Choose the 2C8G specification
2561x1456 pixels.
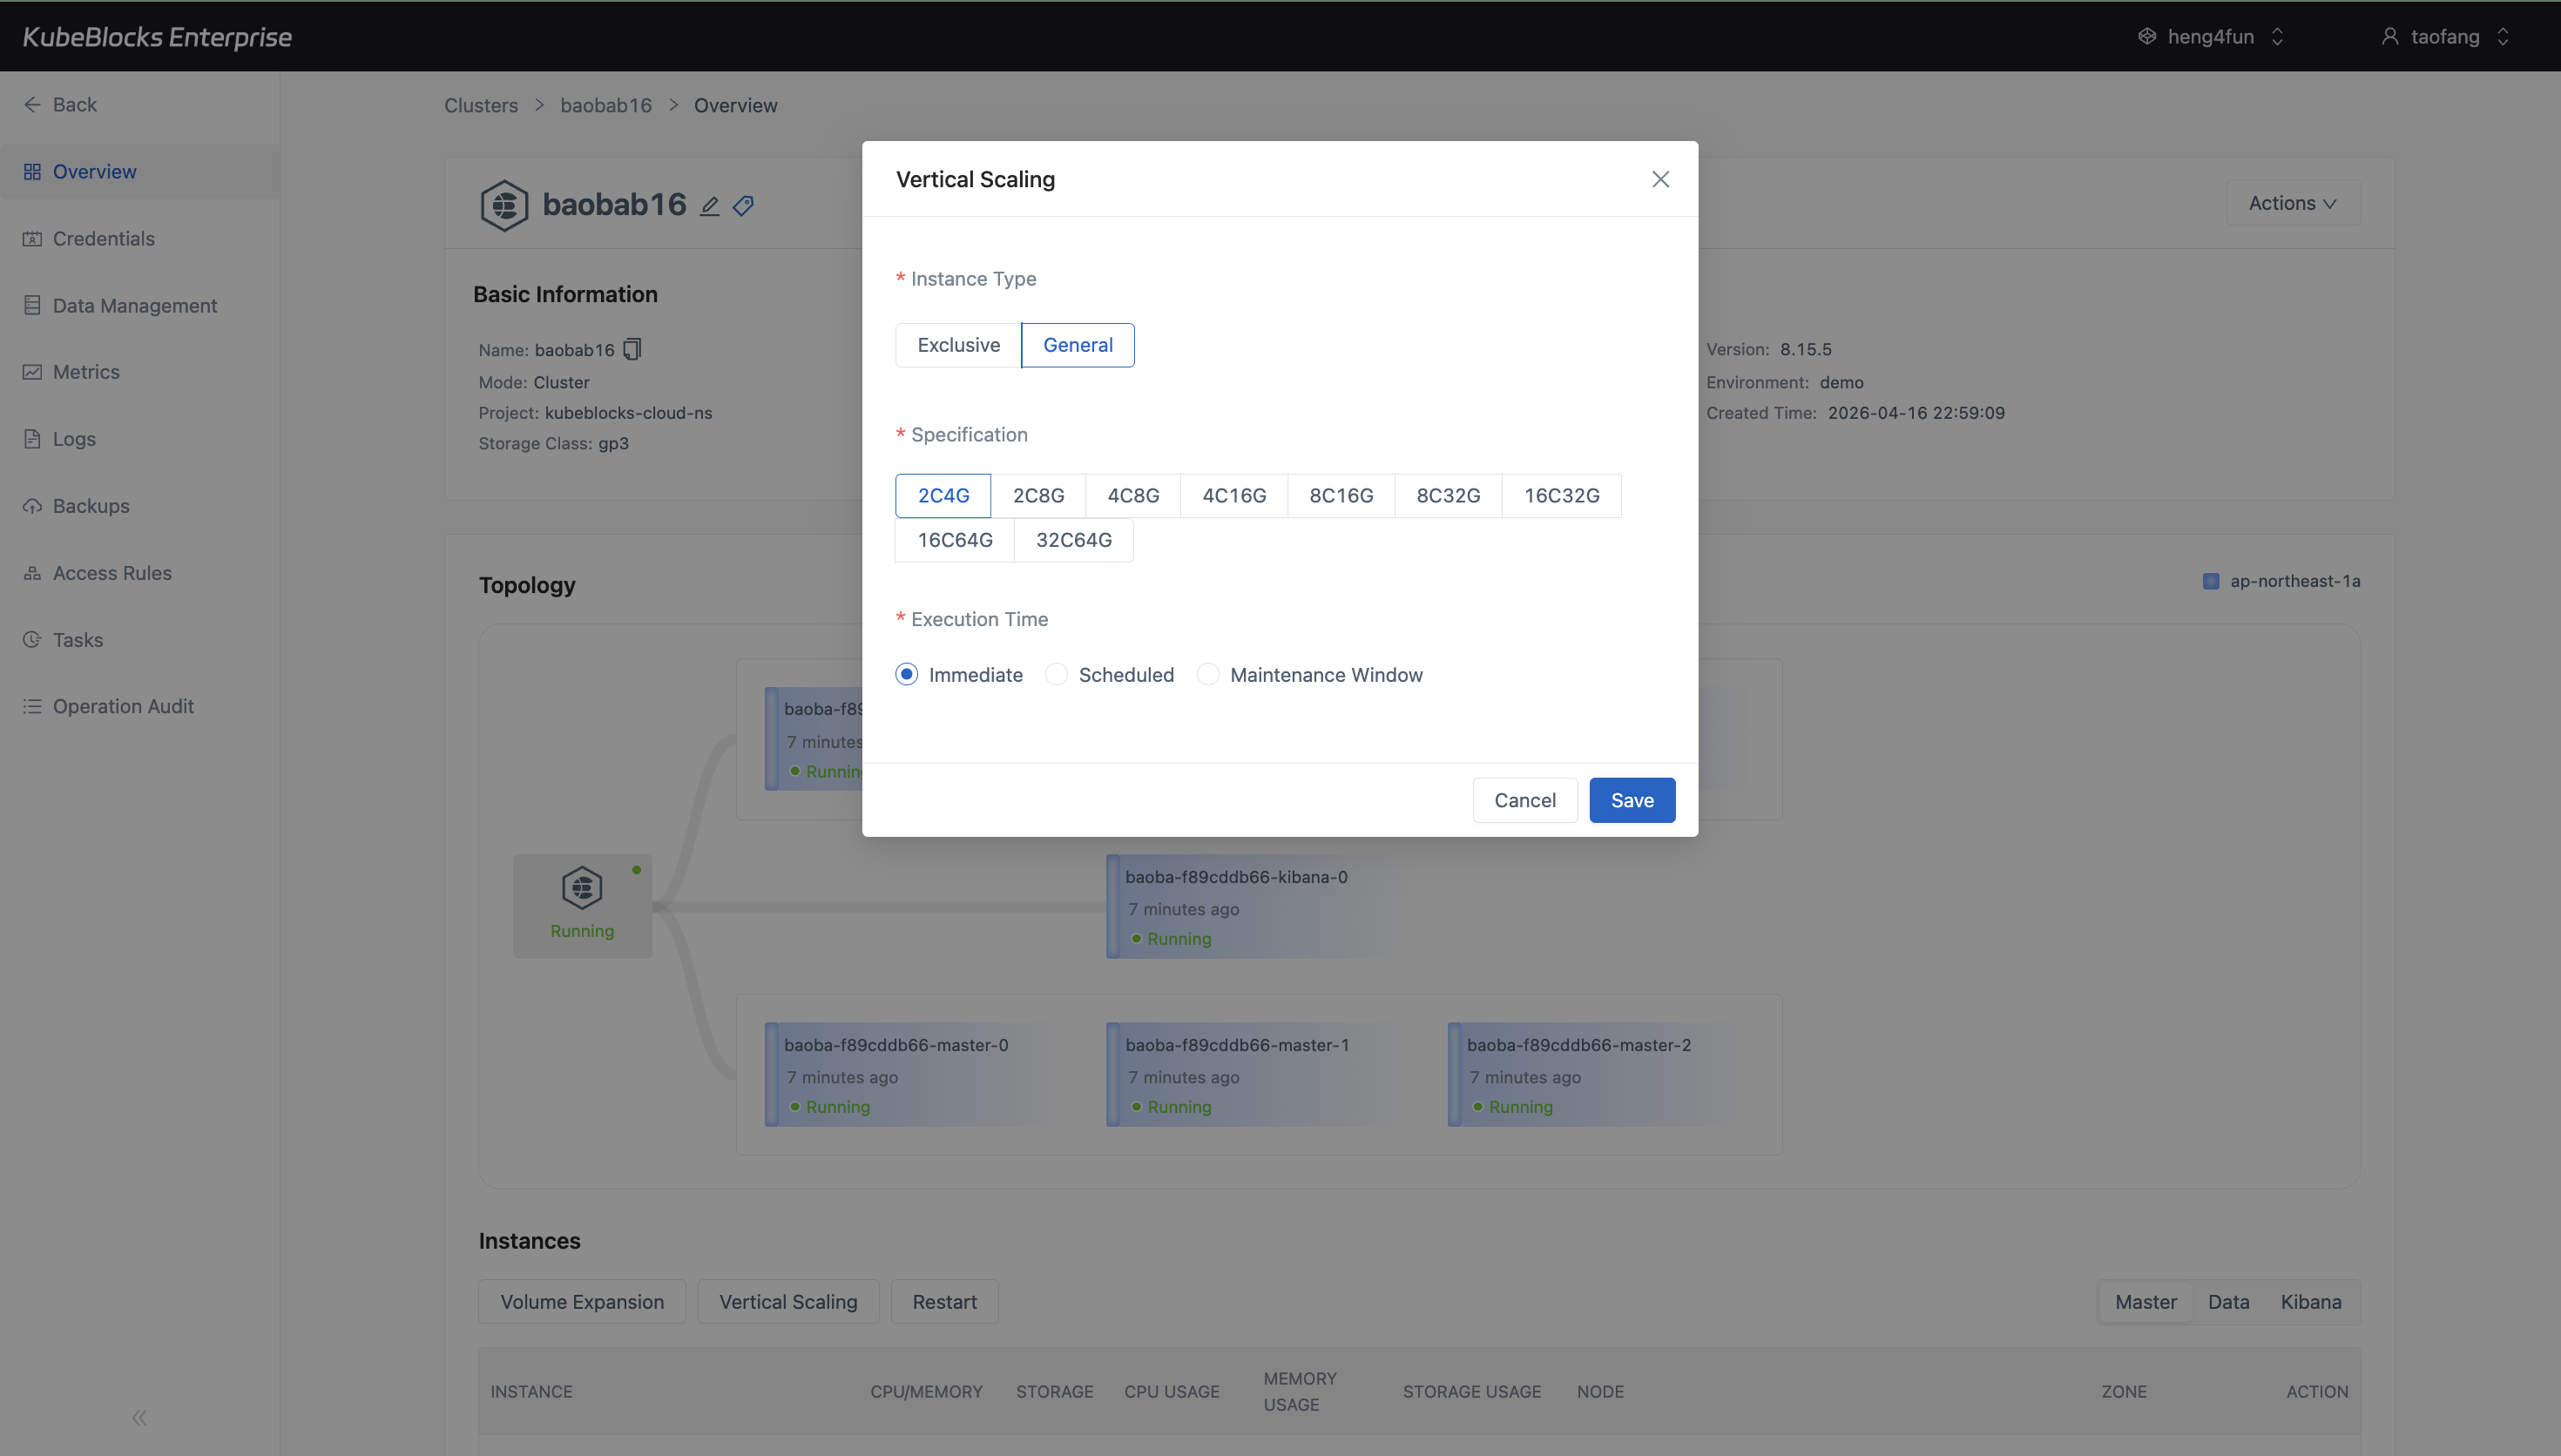coord(1038,495)
